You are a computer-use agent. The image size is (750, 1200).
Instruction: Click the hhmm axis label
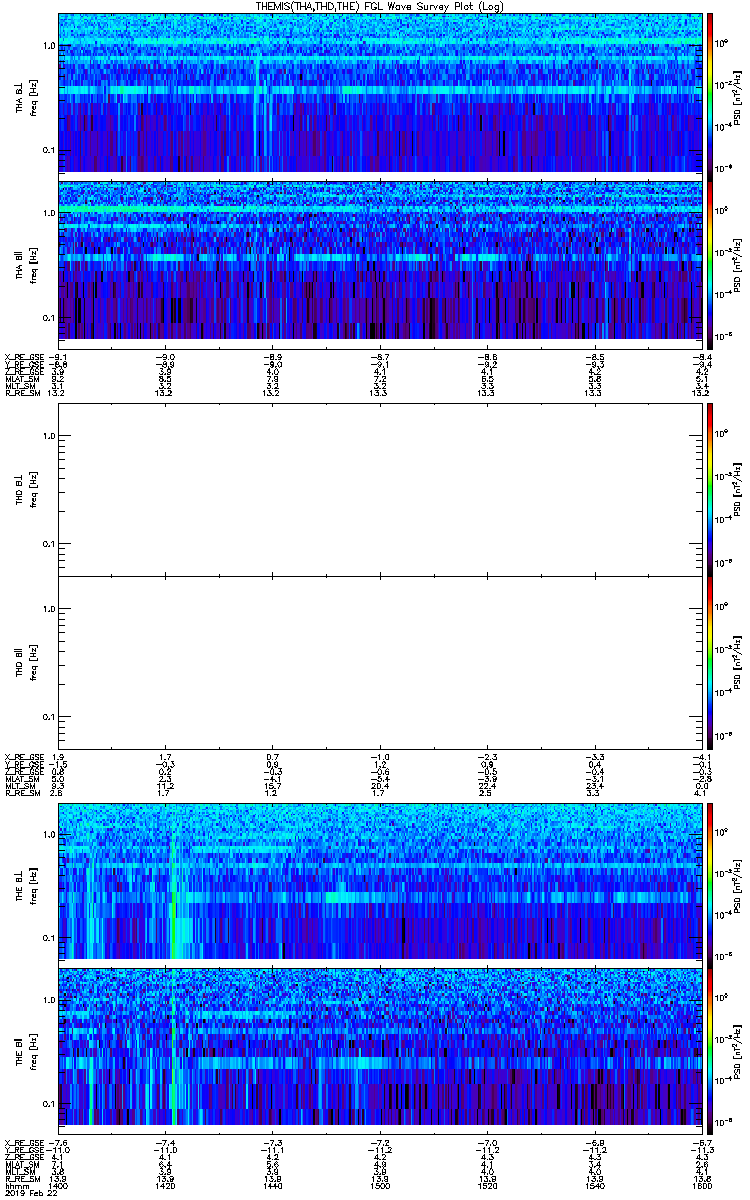(x=15, y=1186)
